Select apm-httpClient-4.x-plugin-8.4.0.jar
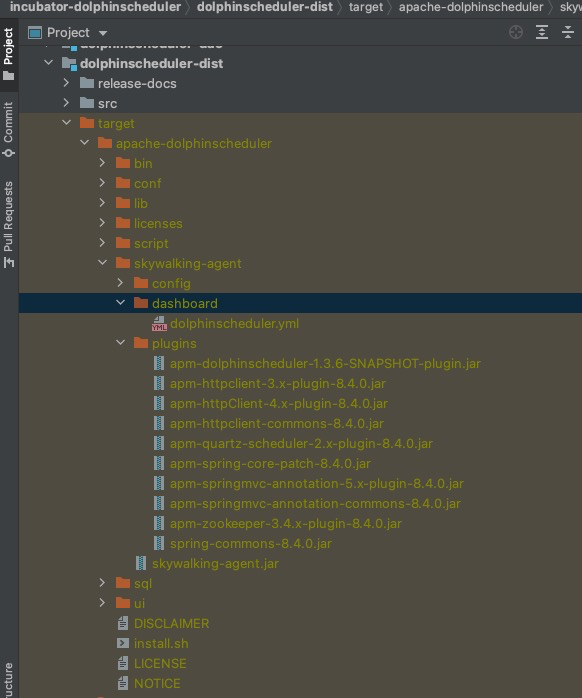Image resolution: width=582 pixels, height=698 pixels. point(279,404)
